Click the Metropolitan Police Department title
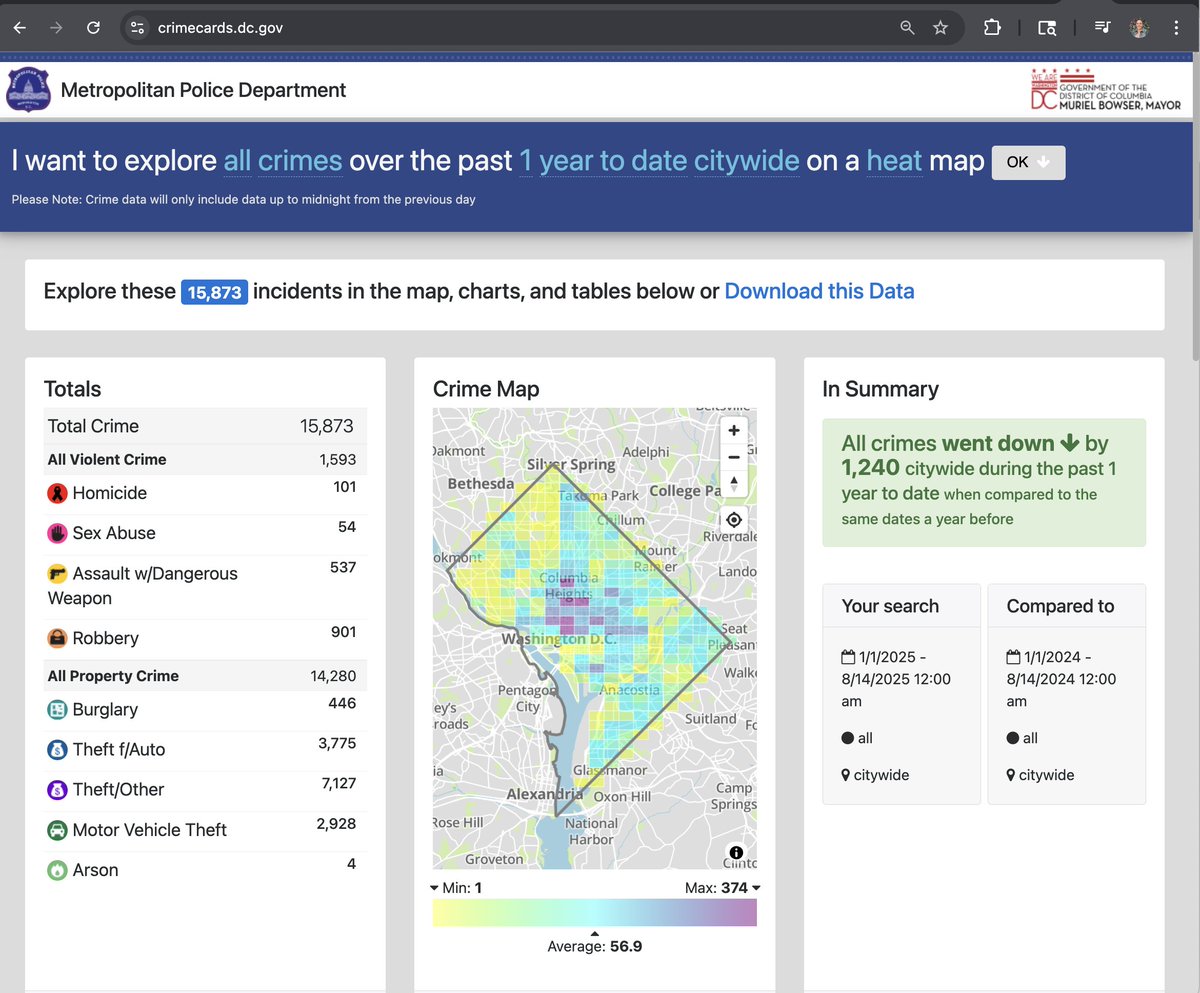The height and width of the screenshot is (993, 1200). [203, 90]
